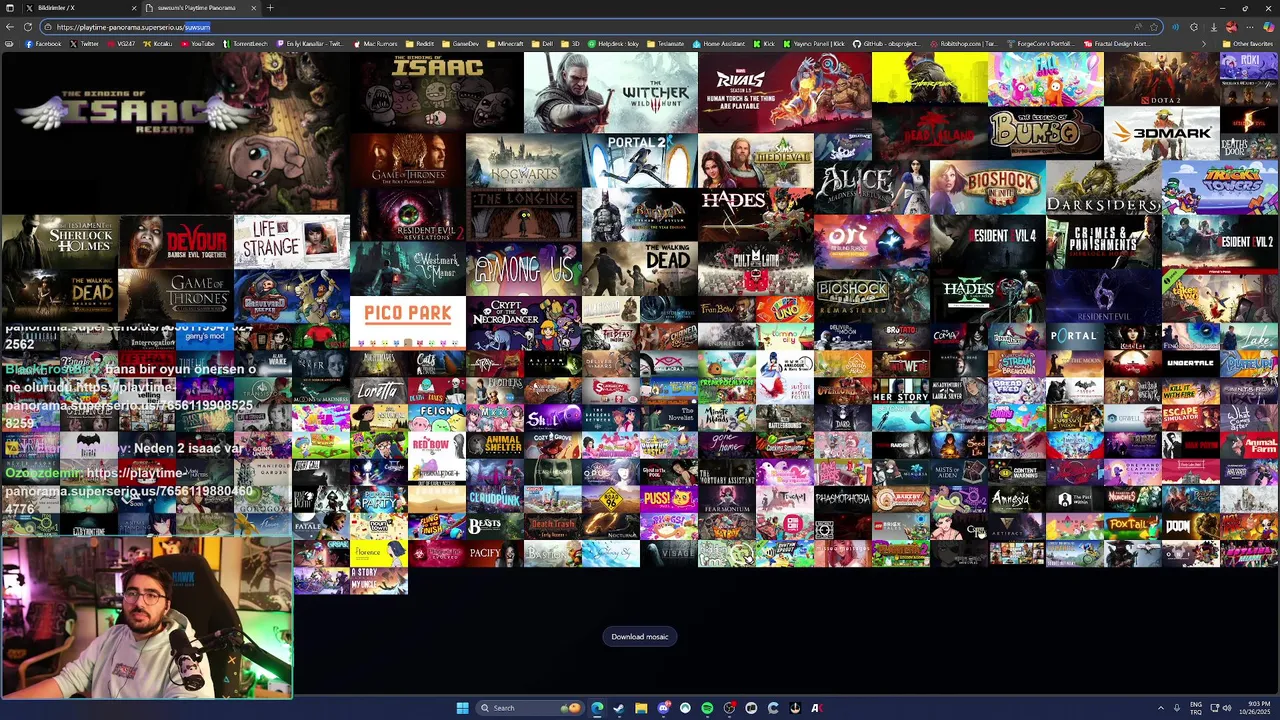This screenshot has width=1280, height=720.
Task: Switch to the Bildirimler / X tab
Action: [x=78, y=8]
